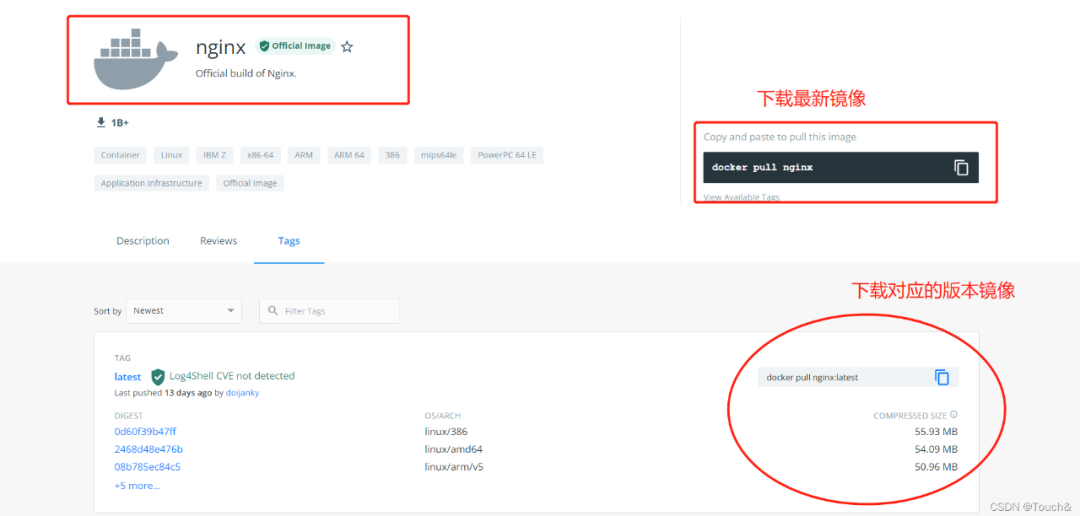Click the mips64le tag

coord(439,155)
